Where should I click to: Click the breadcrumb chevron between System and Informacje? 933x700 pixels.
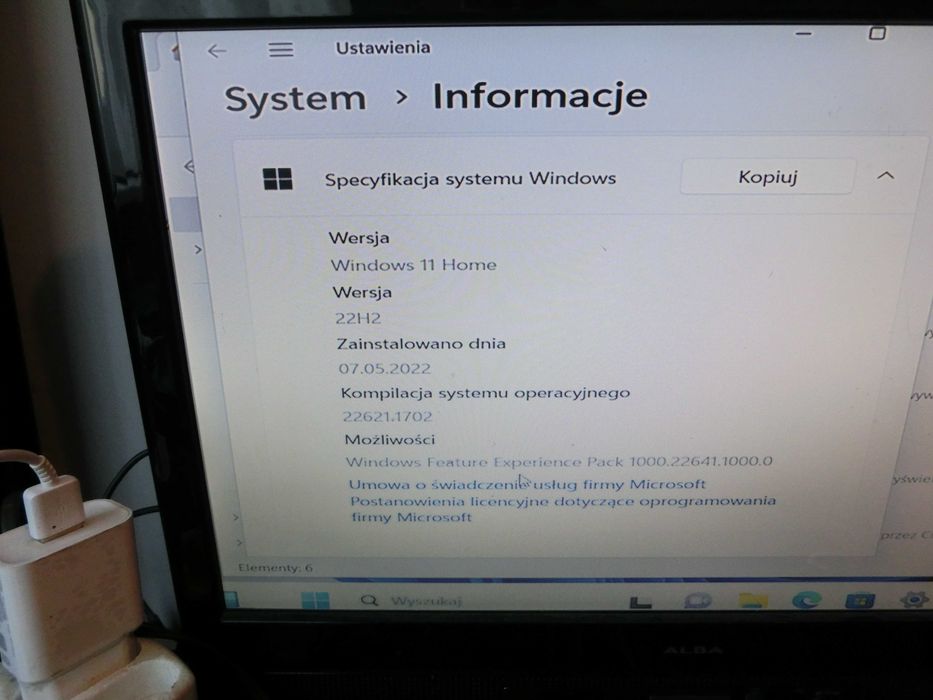402,97
